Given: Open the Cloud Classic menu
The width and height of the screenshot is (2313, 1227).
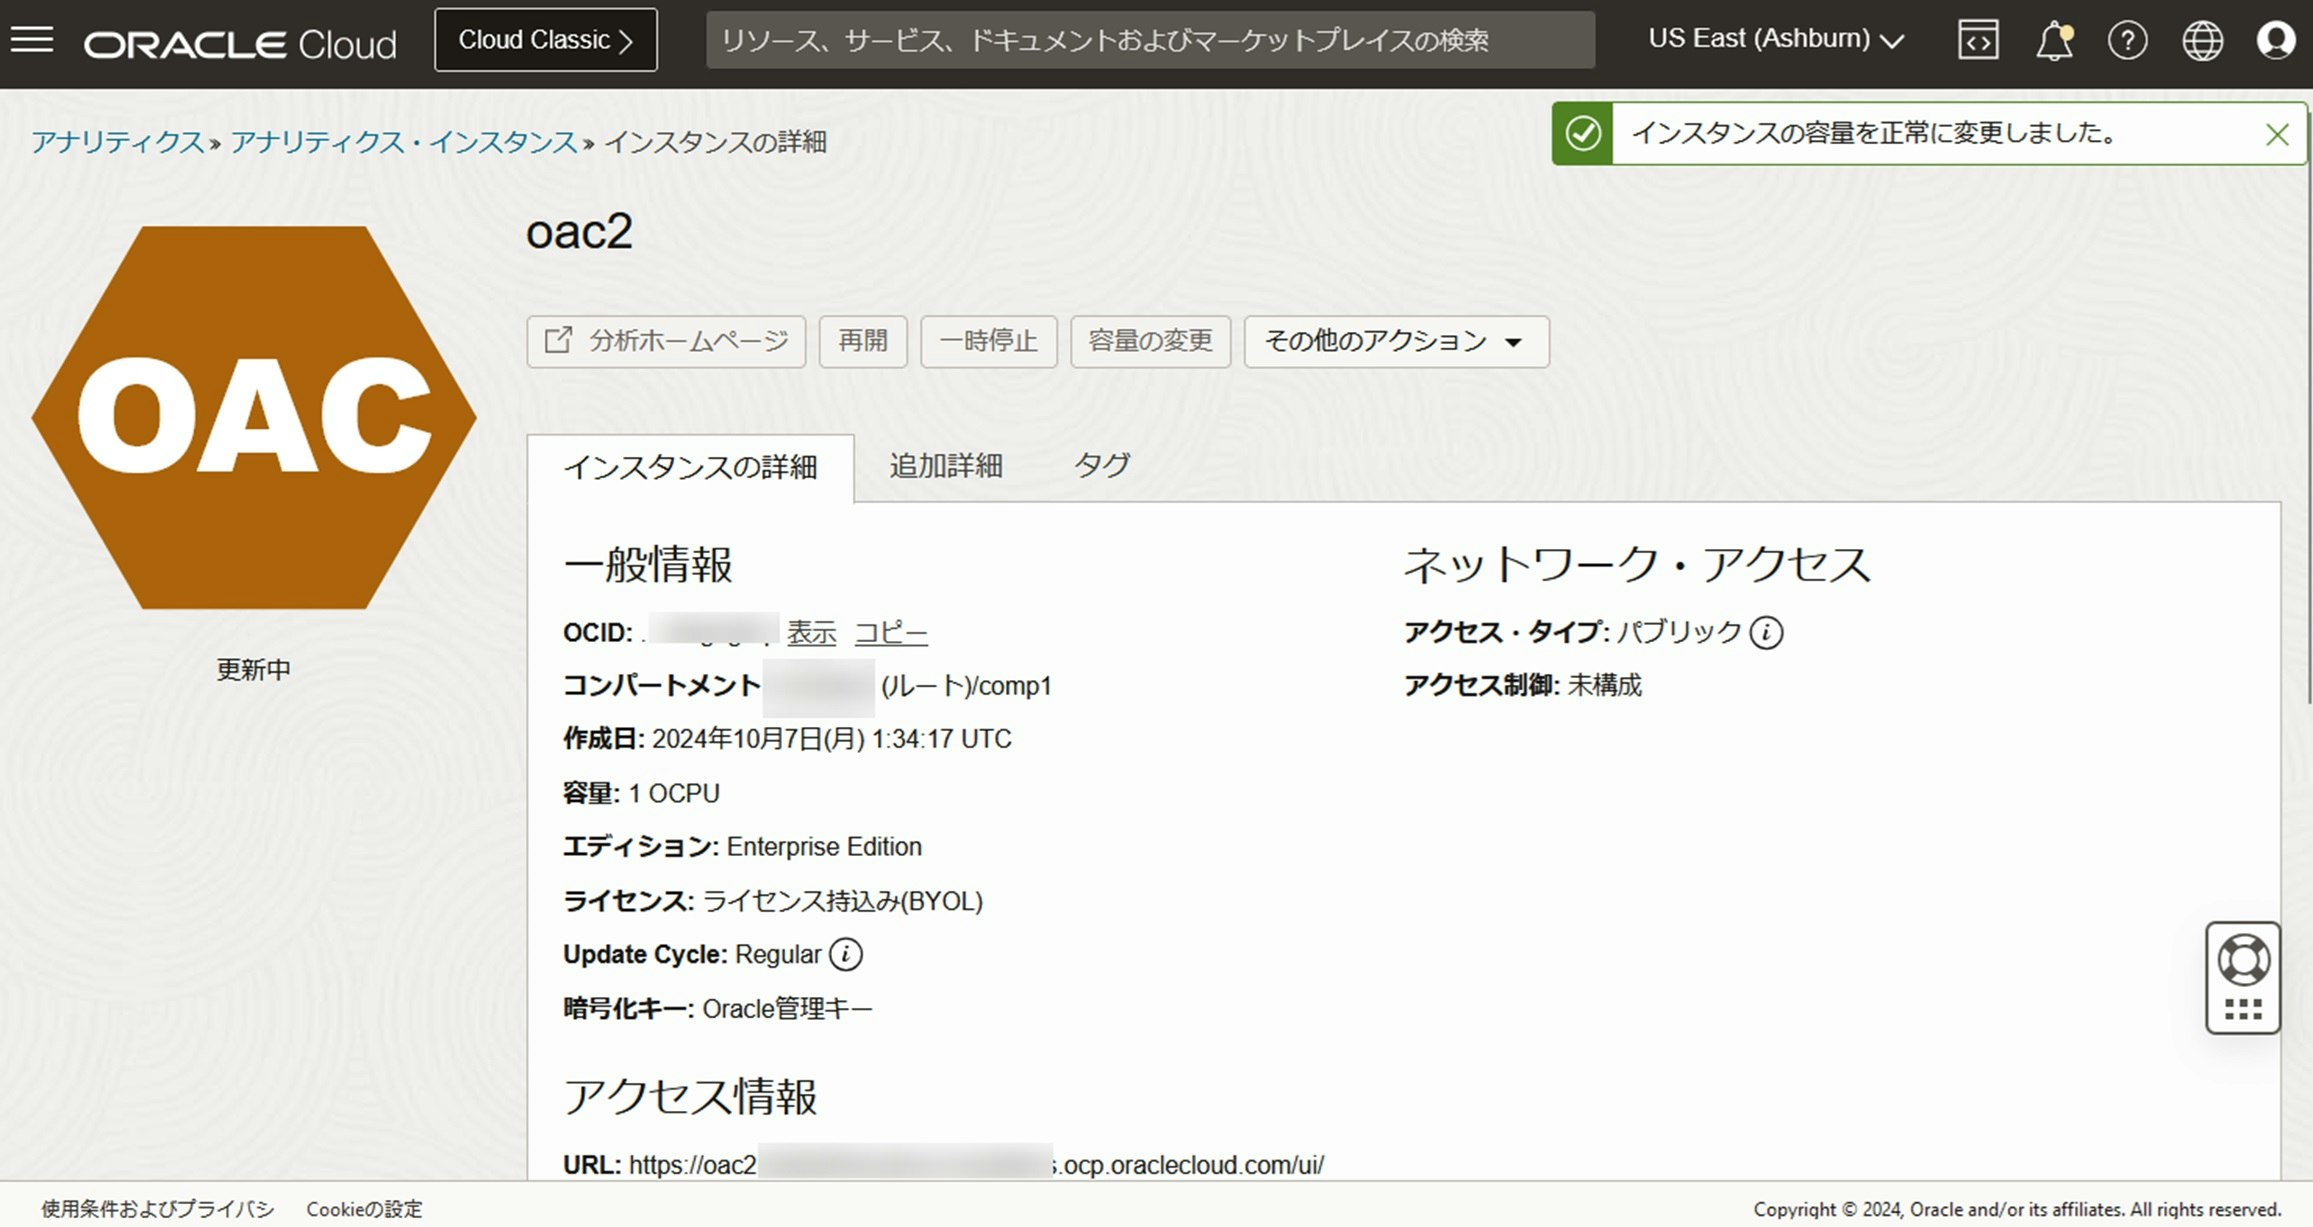Looking at the screenshot, I should pos(545,40).
